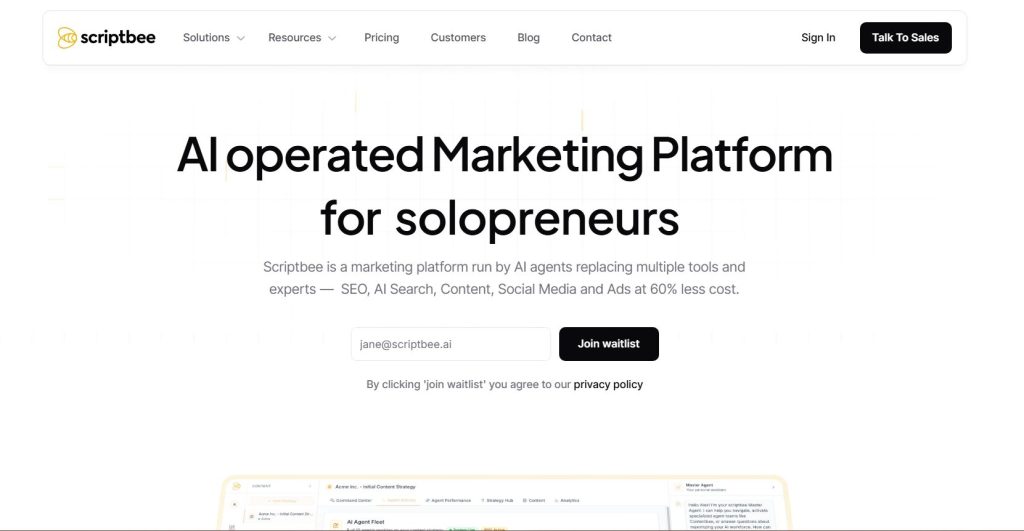Image resolution: width=1024 pixels, height=531 pixels.
Task: Click the Join waitlist button
Action: pos(608,344)
